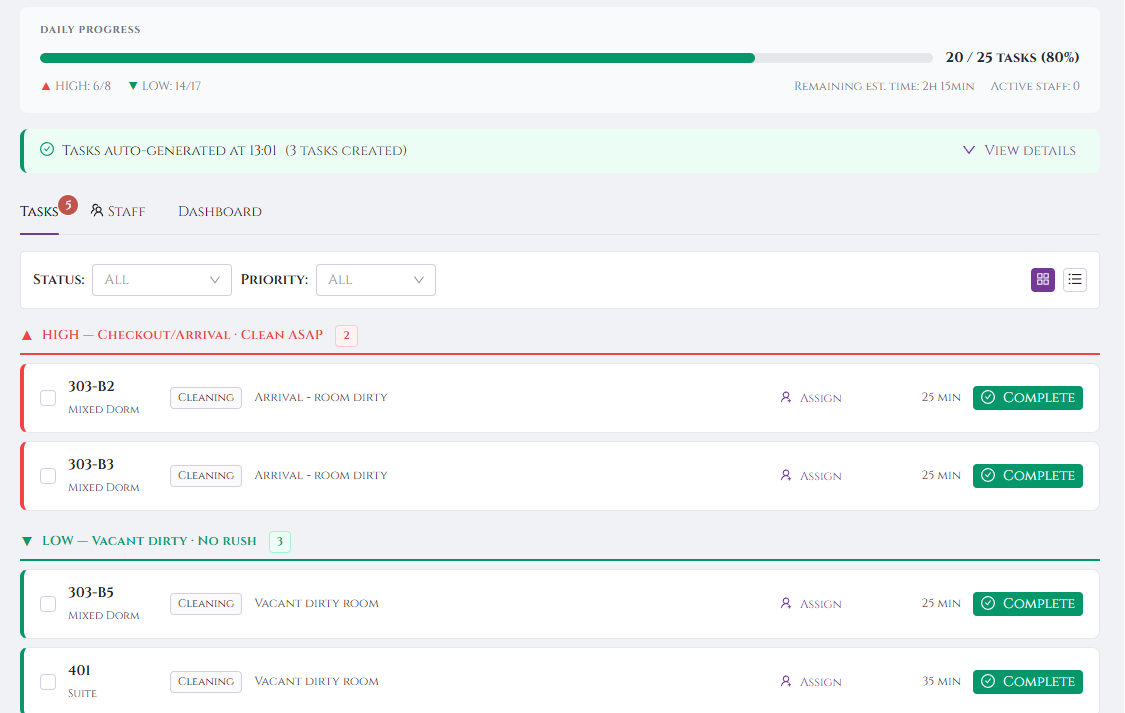This screenshot has width=1125, height=713.
Task: Select the checkbox for room 303-B3
Action: 48,476
